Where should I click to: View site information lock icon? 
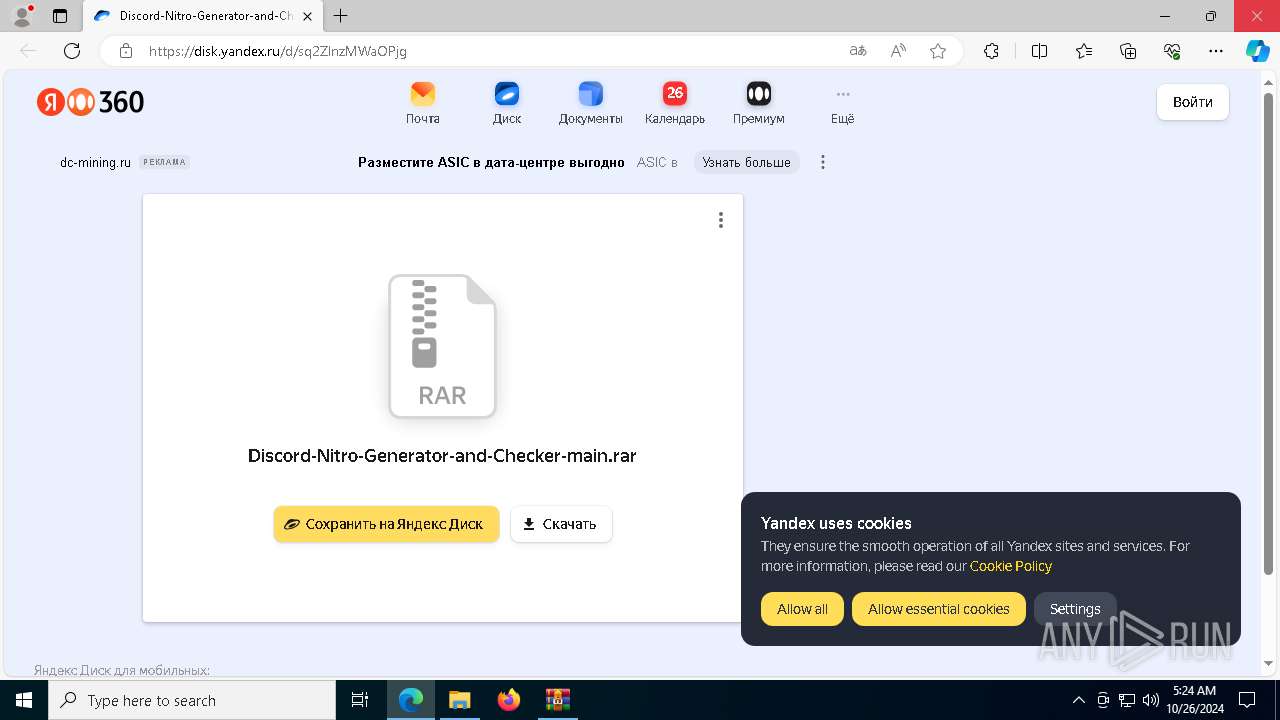[x=126, y=51]
